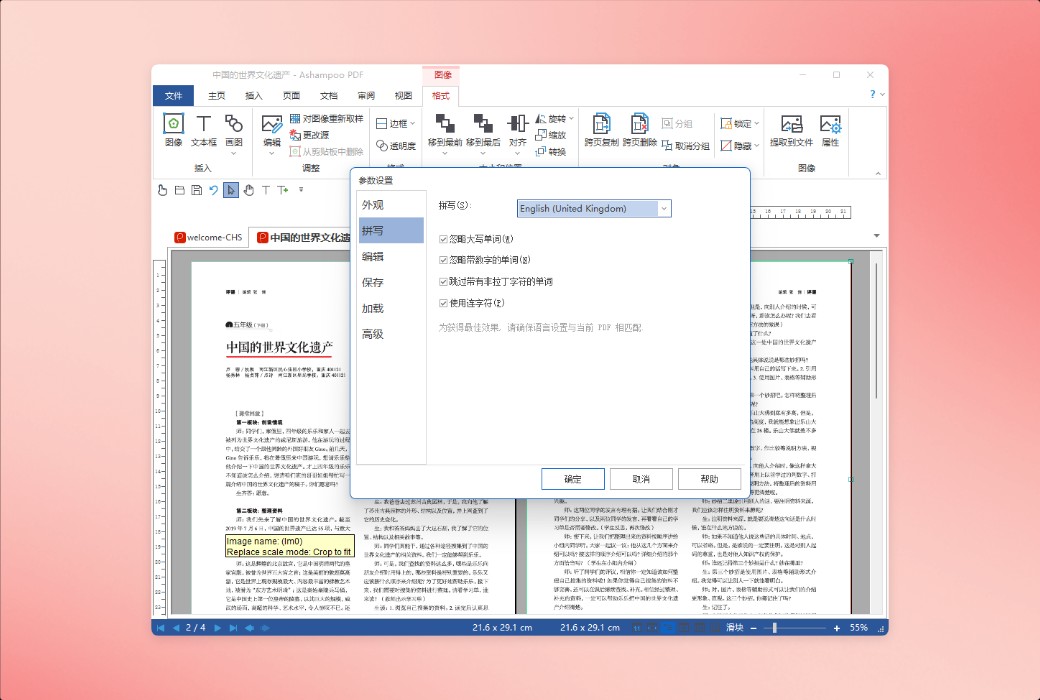Open the English (United Kingdom) language dropdown
This screenshot has width=1040, height=700.
tap(664, 208)
